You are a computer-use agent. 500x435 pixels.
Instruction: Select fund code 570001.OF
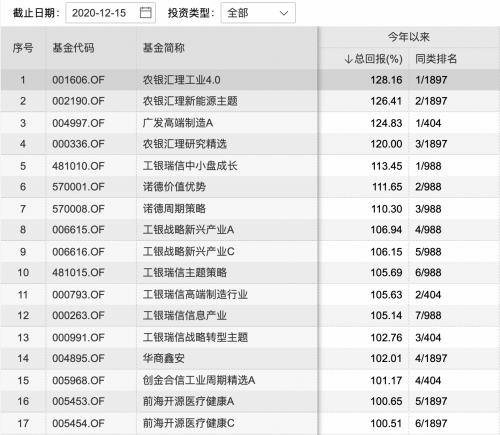click(78, 187)
